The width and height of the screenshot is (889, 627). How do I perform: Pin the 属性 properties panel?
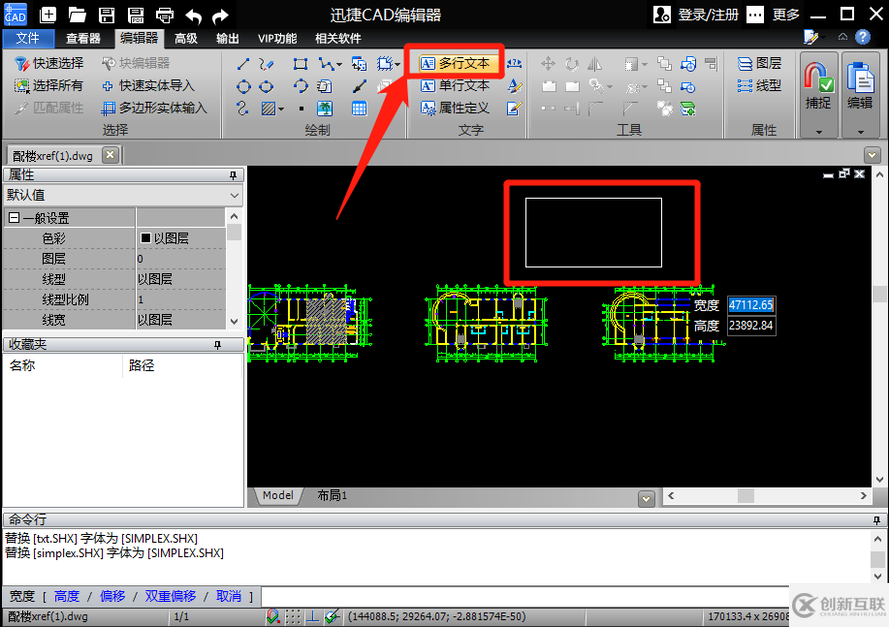tap(233, 176)
